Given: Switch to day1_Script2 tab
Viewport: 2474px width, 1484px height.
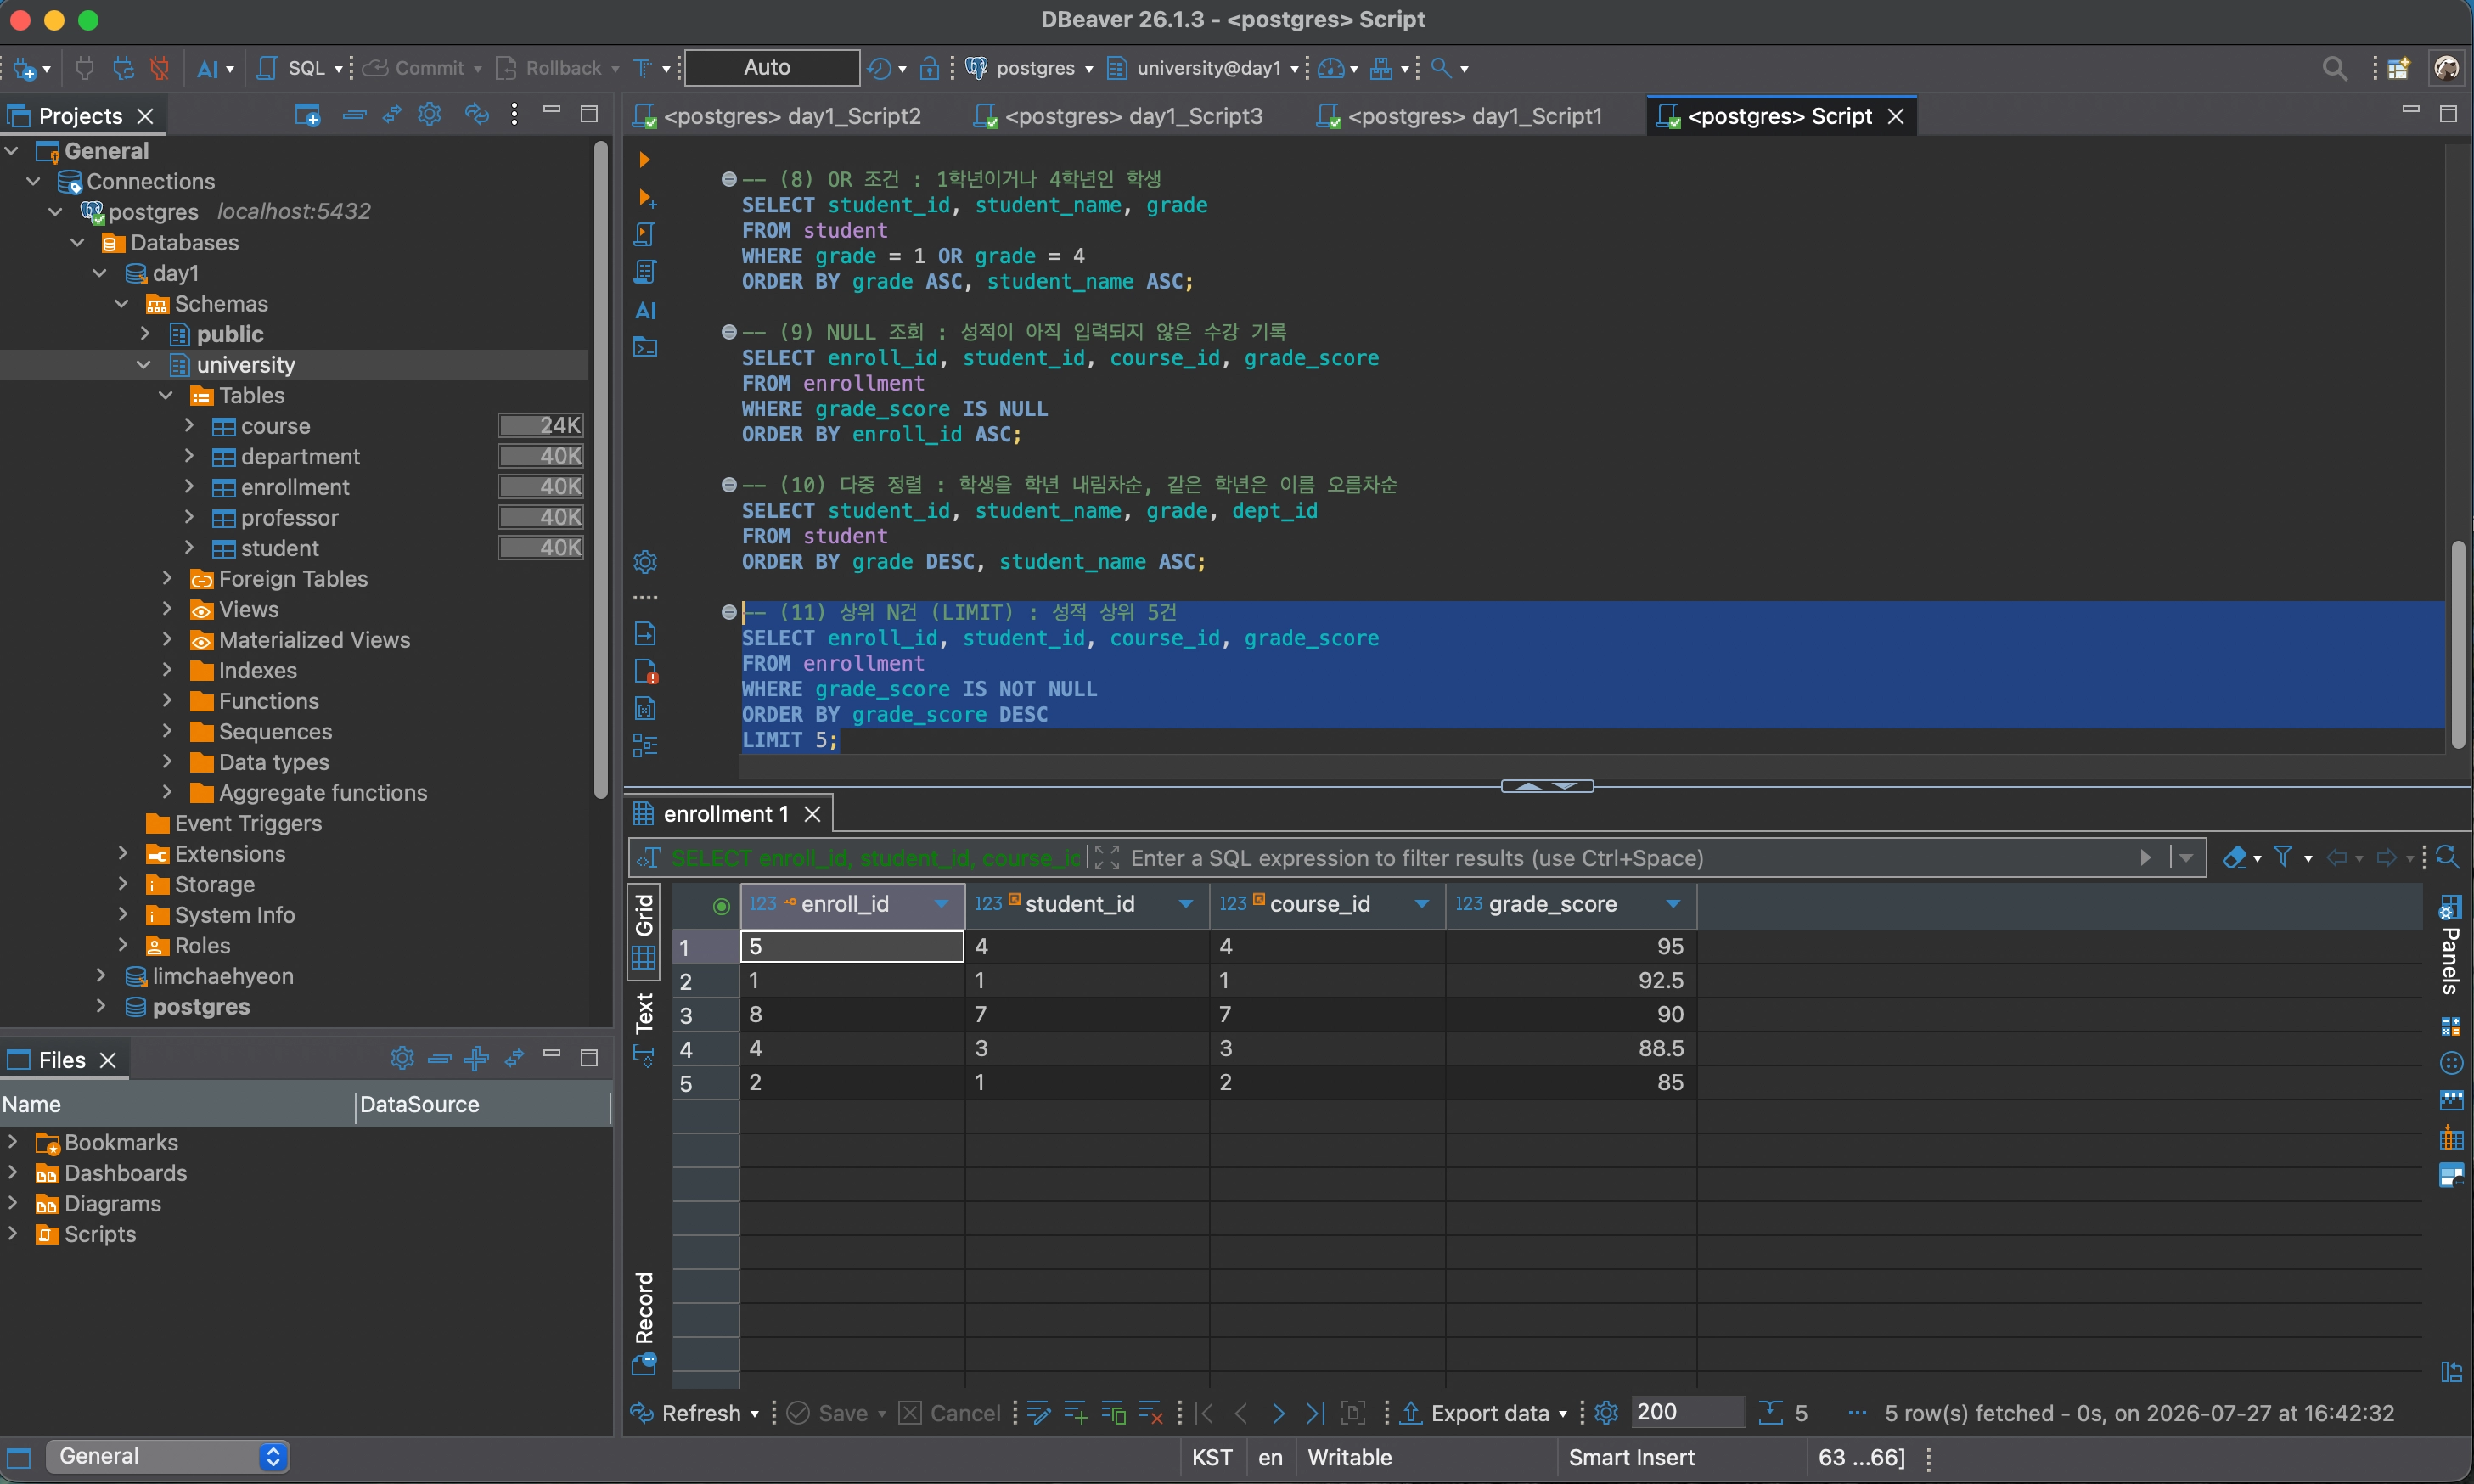Looking at the screenshot, I should pyautogui.click(x=777, y=116).
